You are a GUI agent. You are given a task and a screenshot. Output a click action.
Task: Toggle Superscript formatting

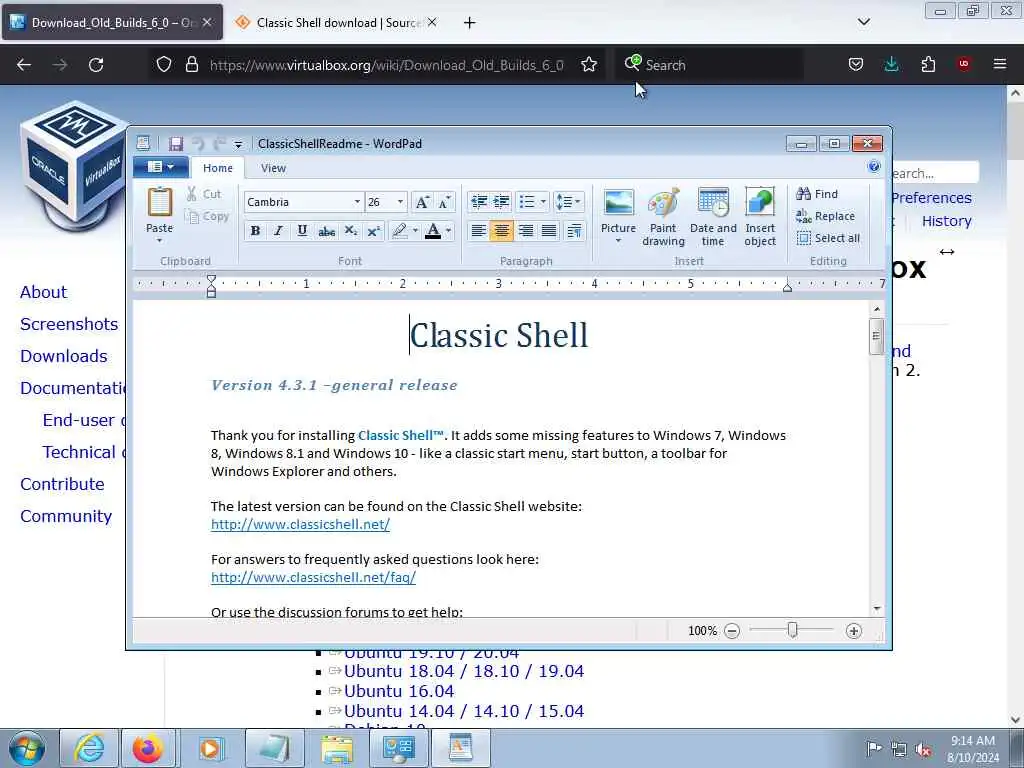point(374,231)
